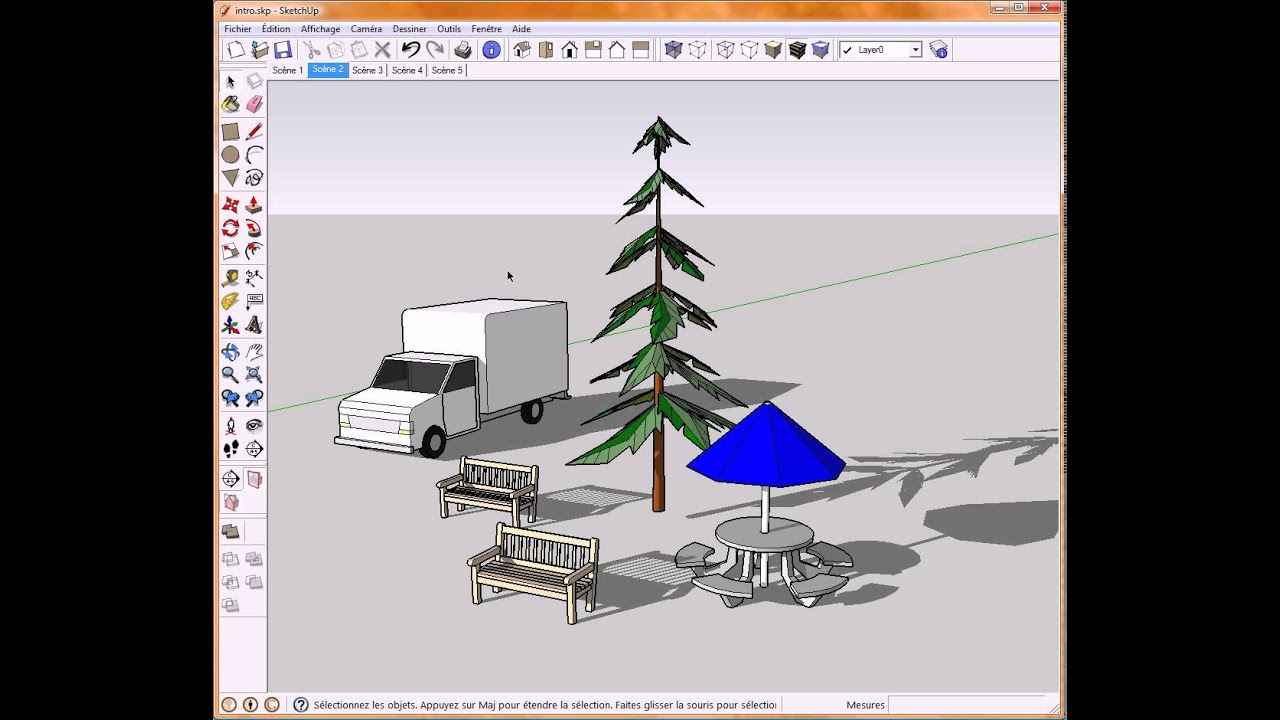Toggle the Display Section Cuts button
Image resolution: width=1280 pixels, height=720 pixels.
[230, 502]
